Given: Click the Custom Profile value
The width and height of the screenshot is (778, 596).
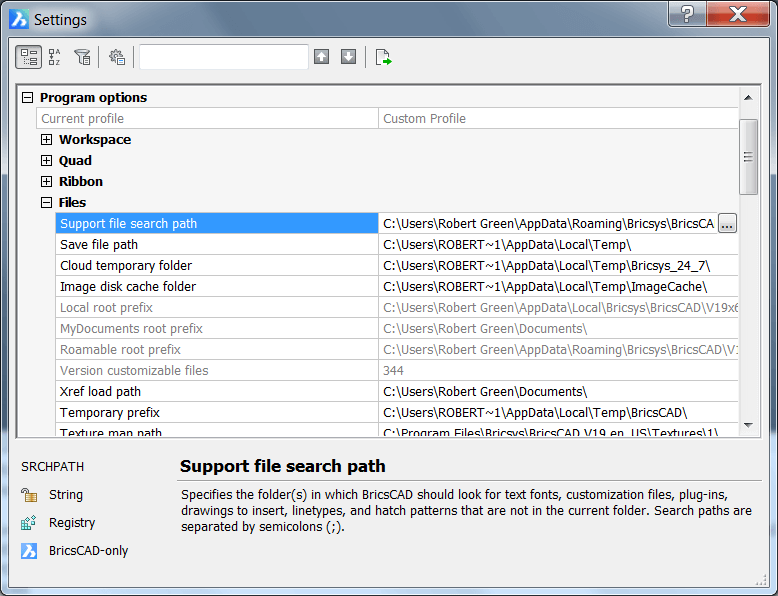Looking at the screenshot, I should tap(424, 119).
